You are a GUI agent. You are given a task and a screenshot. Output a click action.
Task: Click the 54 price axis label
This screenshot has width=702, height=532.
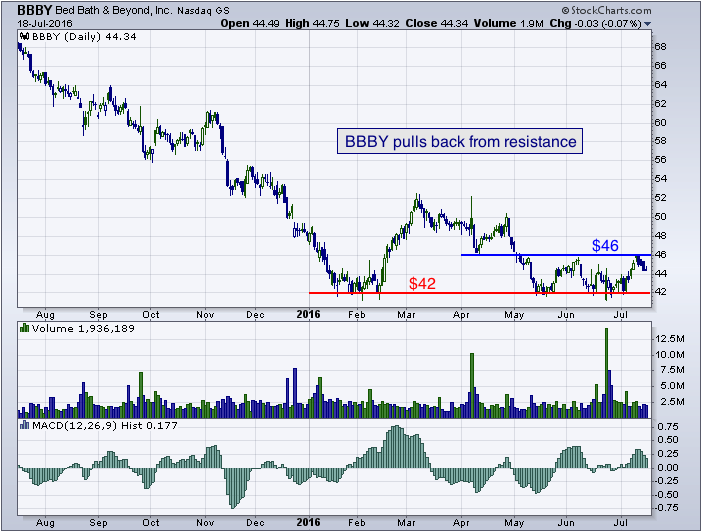(x=660, y=179)
